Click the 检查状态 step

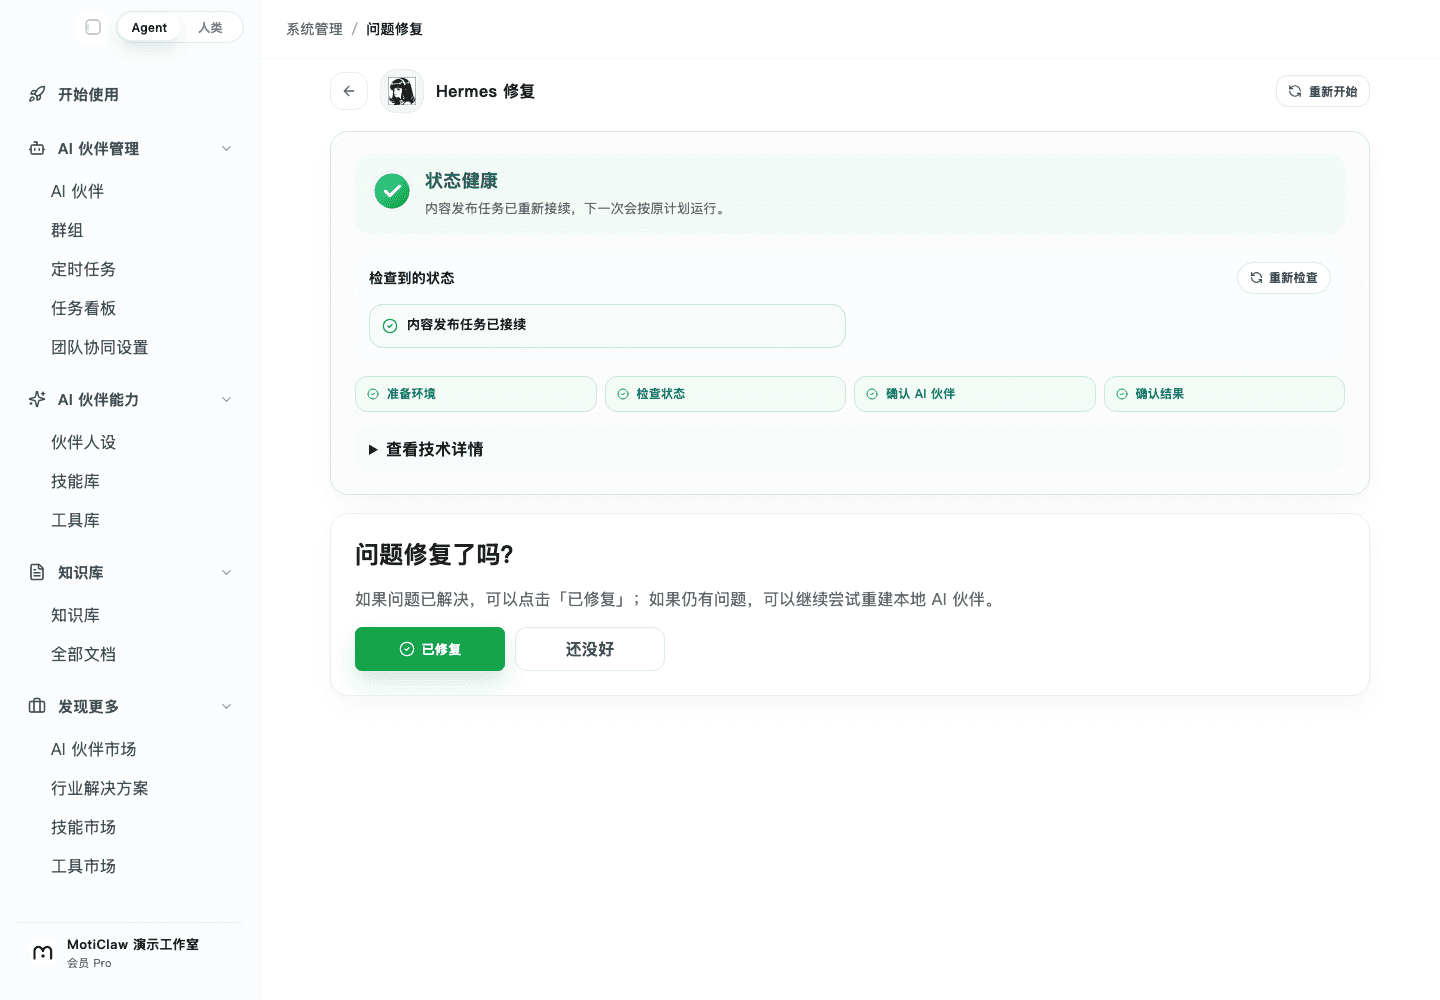coord(725,394)
